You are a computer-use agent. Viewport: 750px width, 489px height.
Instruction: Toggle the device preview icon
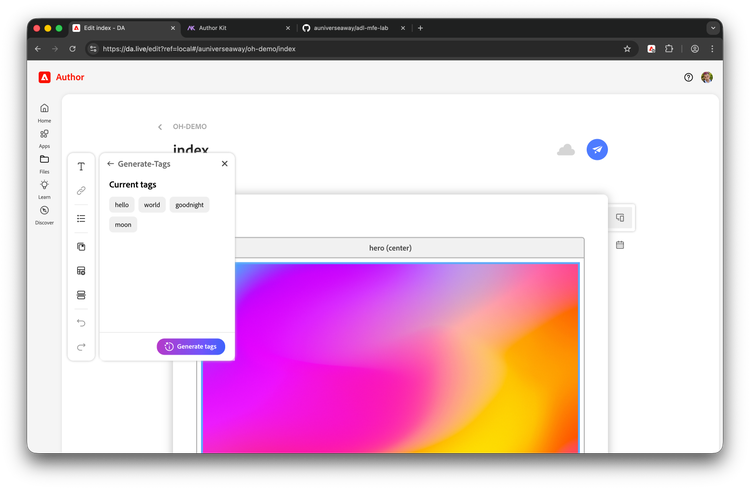click(620, 217)
